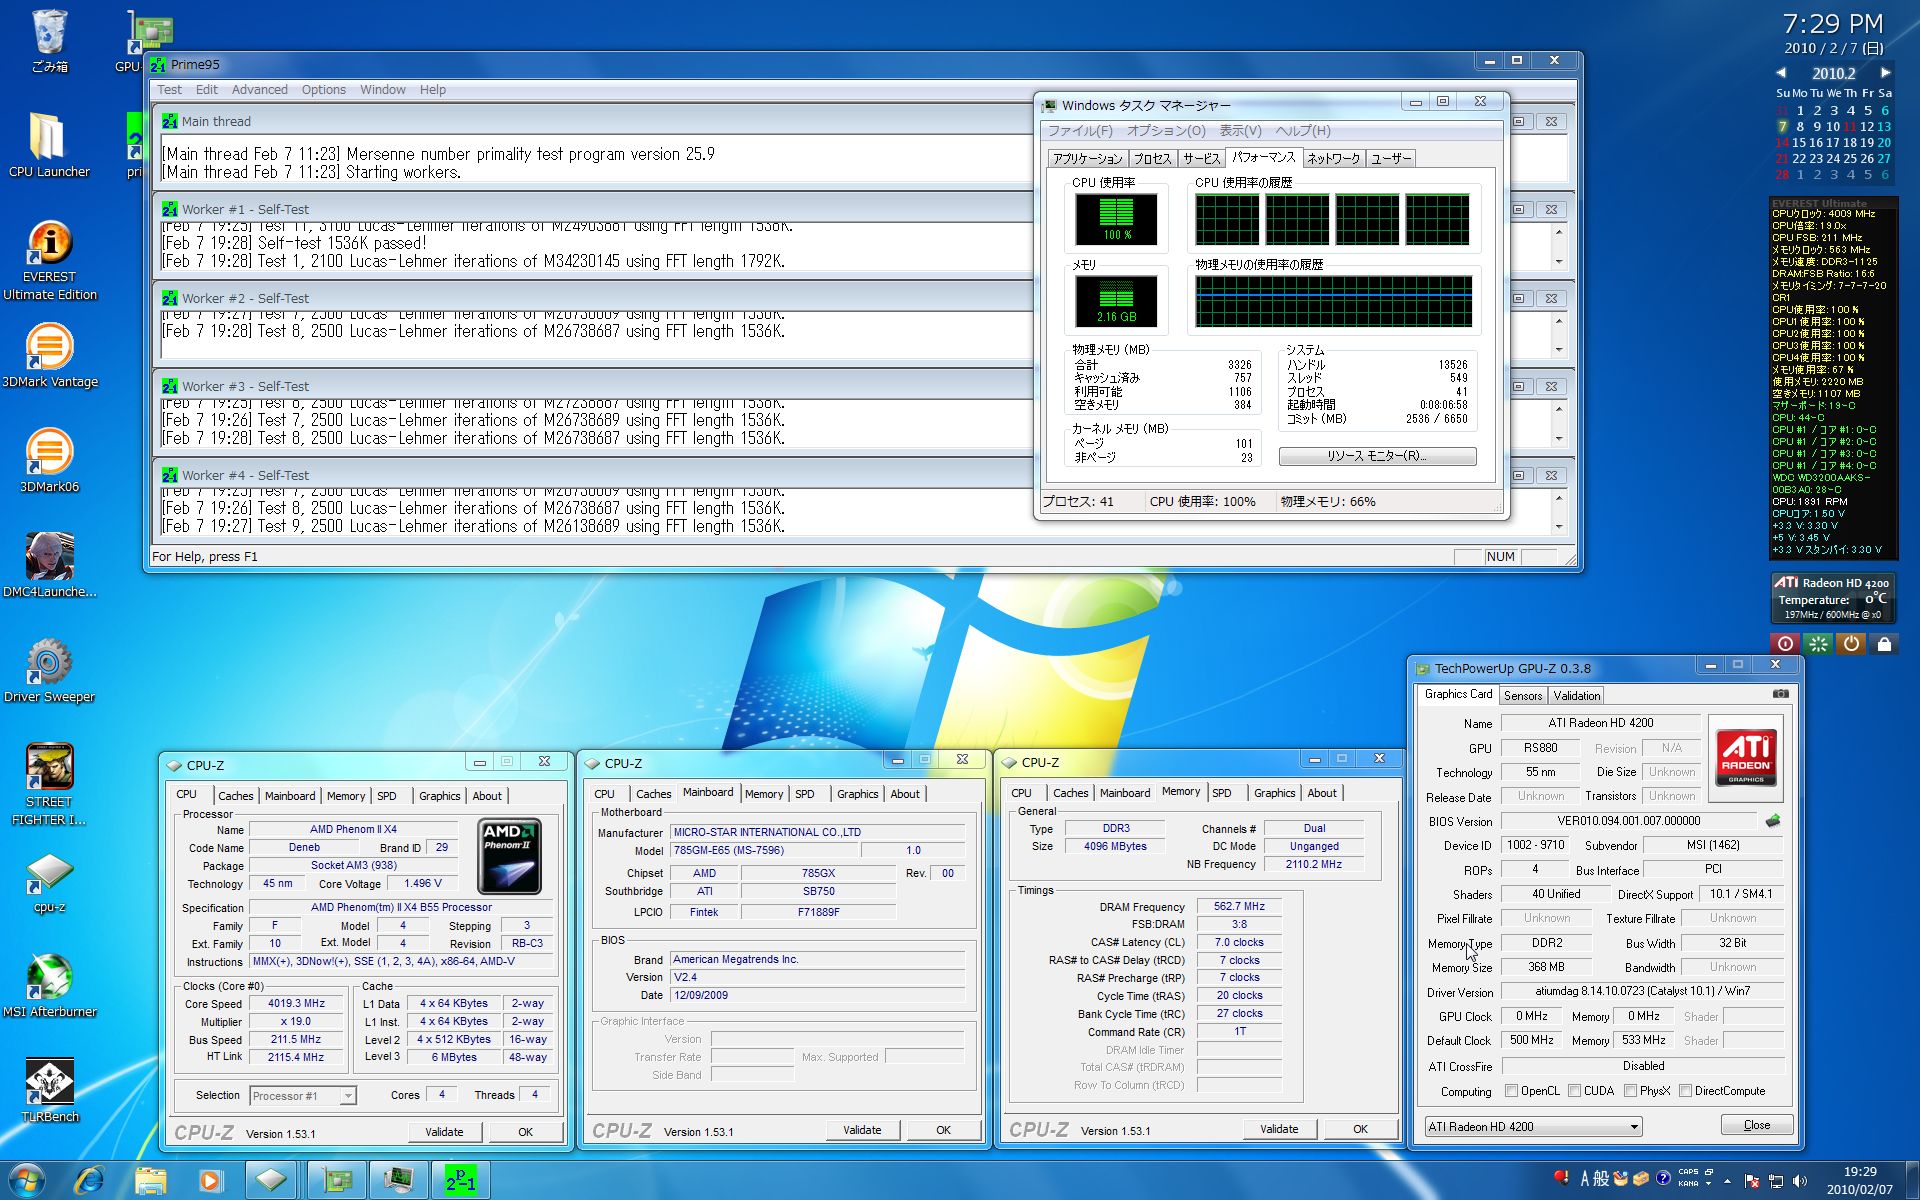The height and width of the screenshot is (1200, 1920).
Task: Click Validate in the leftmost CPU-Z window
Action: (444, 1132)
